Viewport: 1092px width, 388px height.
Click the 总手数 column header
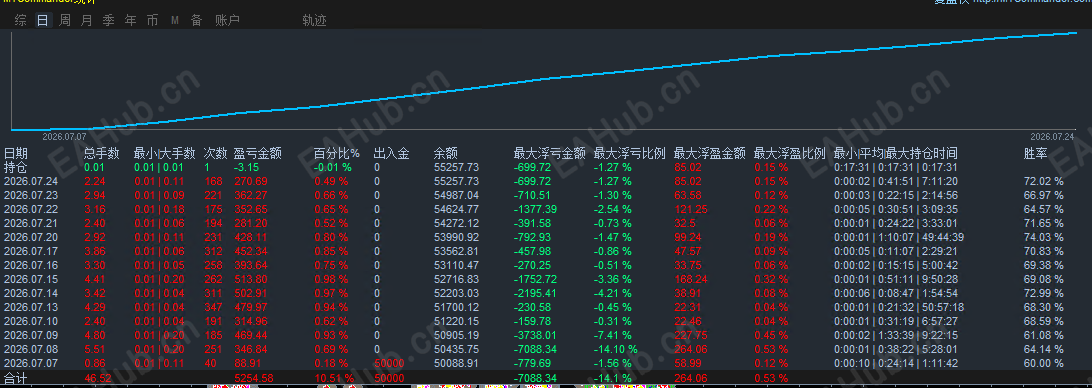pyautogui.click(x=102, y=153)
